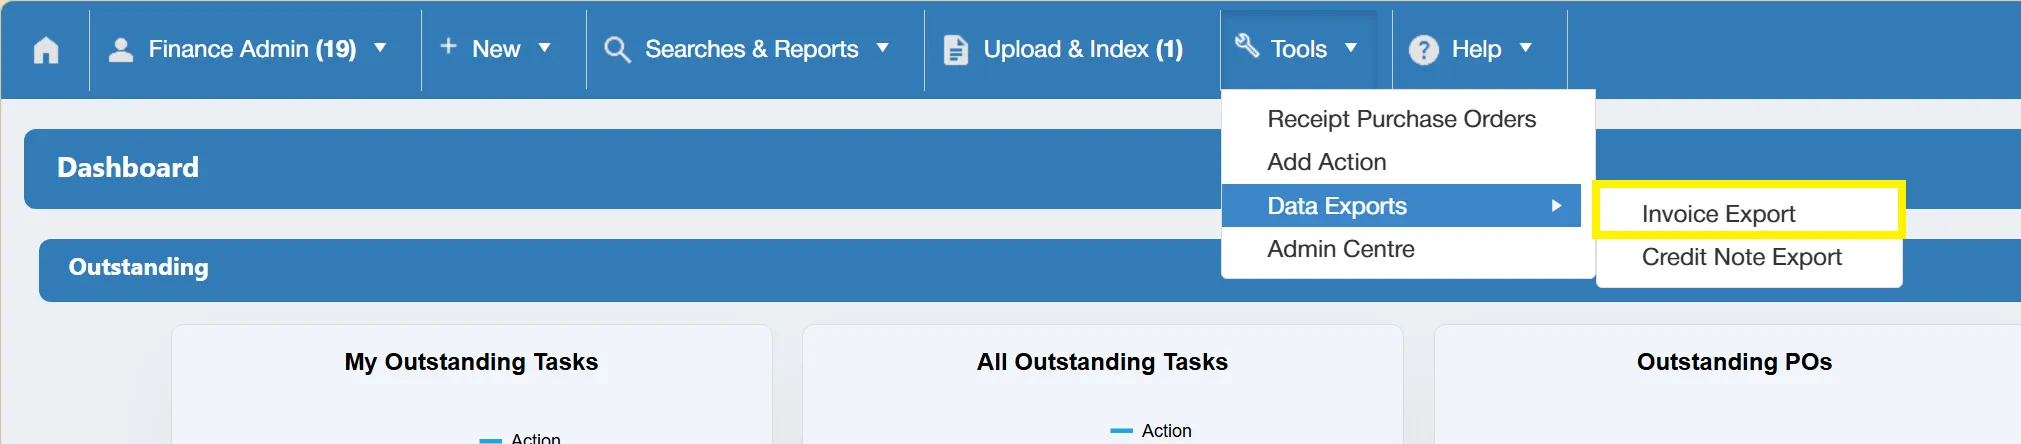This screenshot has width=2021, height=444.
Task: Click the wrench icon for Tools
Action: (1246, 45)
